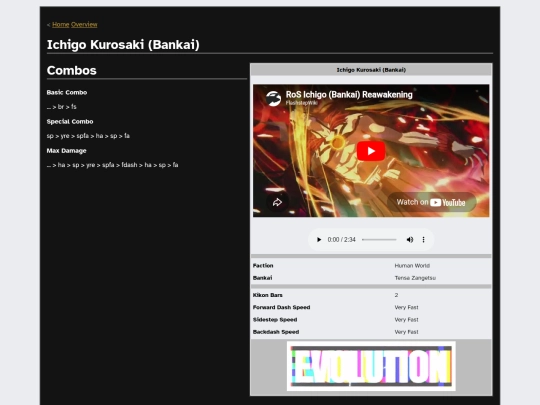The image size is (540, 405).
Task: Select the Max Damage heading
Action: pyautogui.click(x=66, y=151)
